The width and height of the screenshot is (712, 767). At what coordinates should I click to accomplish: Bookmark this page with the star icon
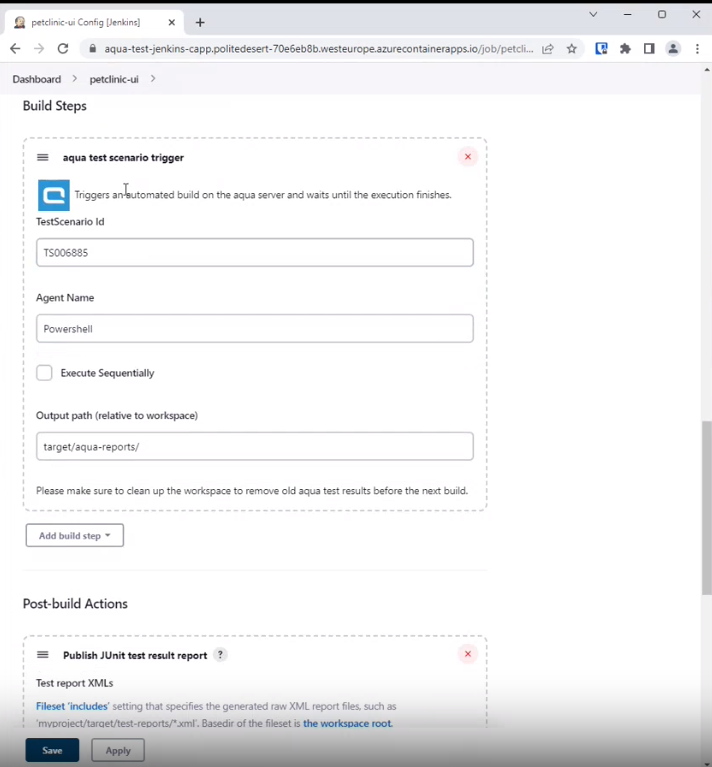click(x=572, y=48)
